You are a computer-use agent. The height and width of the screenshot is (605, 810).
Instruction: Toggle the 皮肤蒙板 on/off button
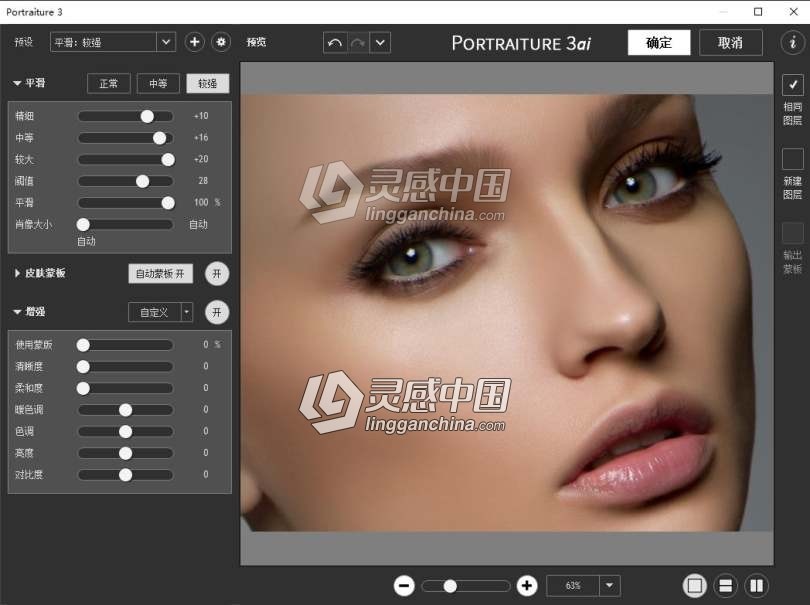coord(217,273)
